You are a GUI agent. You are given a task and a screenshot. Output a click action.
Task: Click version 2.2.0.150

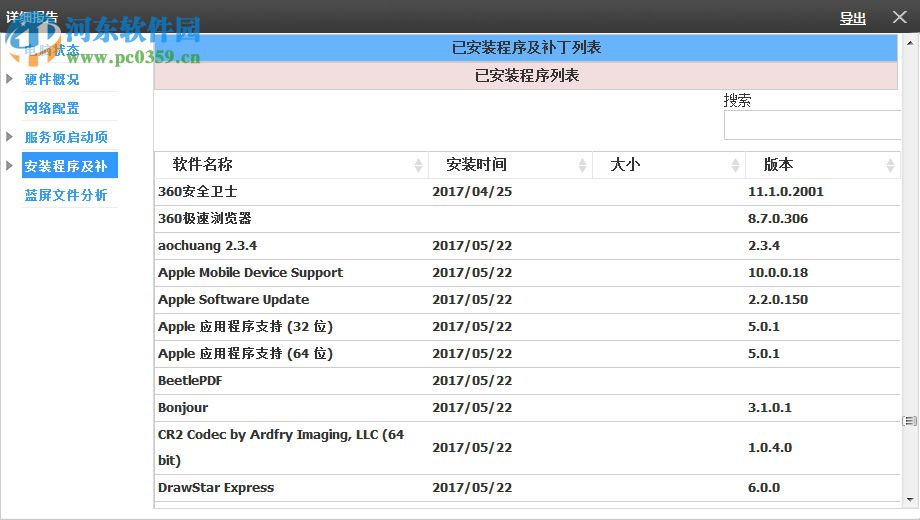pos(777,300)
